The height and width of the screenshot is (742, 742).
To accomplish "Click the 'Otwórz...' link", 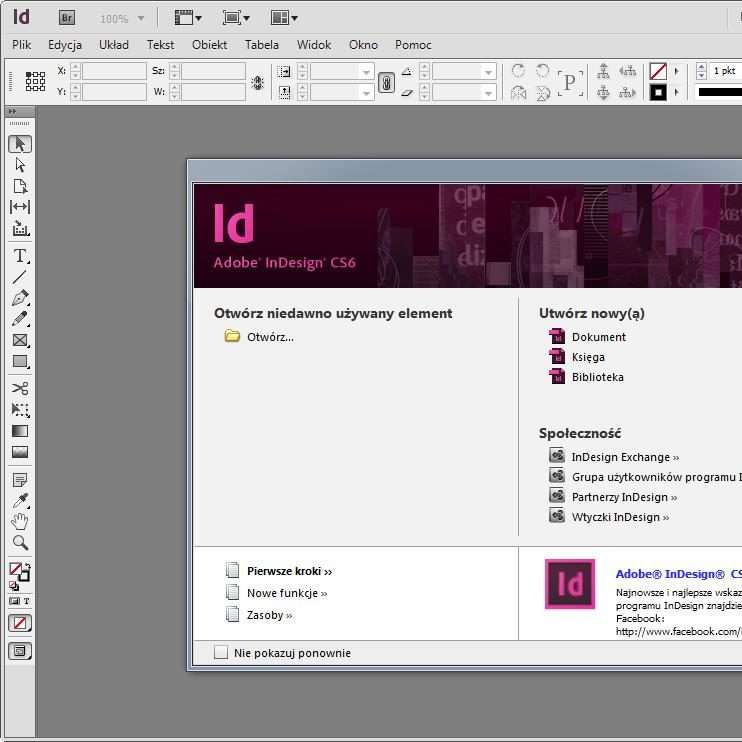I will tap(270, 337).
